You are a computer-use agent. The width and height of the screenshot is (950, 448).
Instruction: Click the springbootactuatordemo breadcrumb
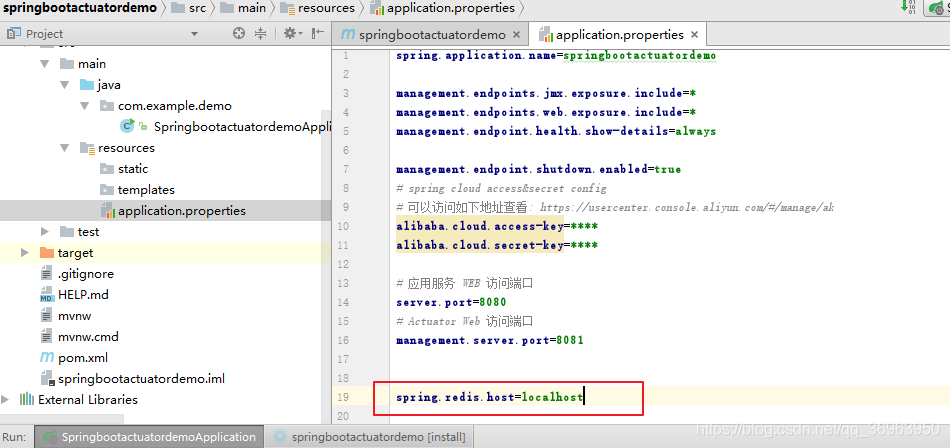(80, 8)
